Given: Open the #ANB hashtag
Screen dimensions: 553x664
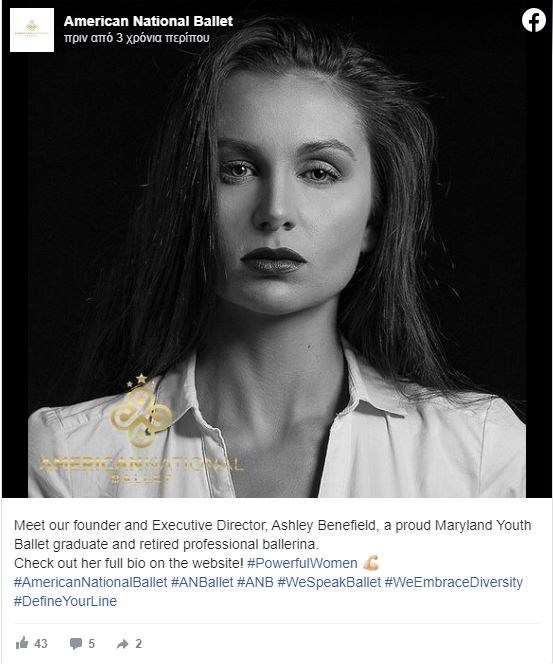Looking at the screenshot, I should click(x=255, y=582).
